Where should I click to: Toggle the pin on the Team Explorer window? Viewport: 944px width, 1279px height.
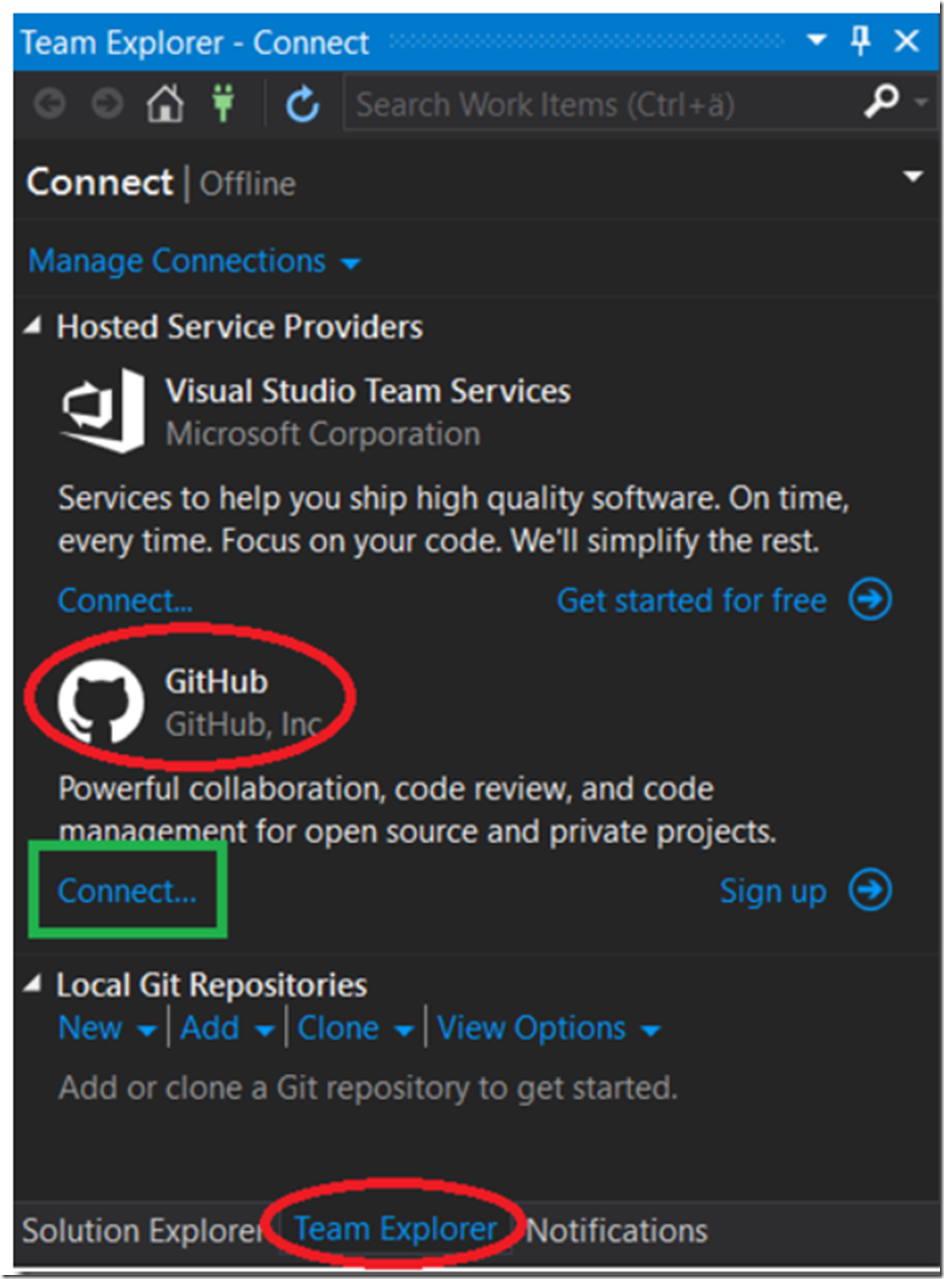coord(862,41)
